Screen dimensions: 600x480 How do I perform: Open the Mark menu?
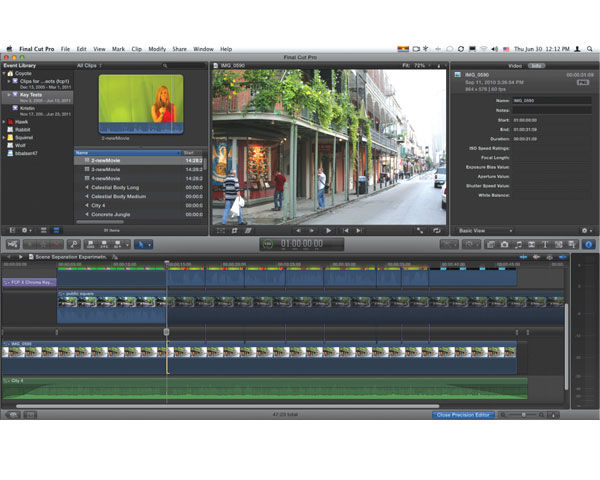(x=118, y=49)
